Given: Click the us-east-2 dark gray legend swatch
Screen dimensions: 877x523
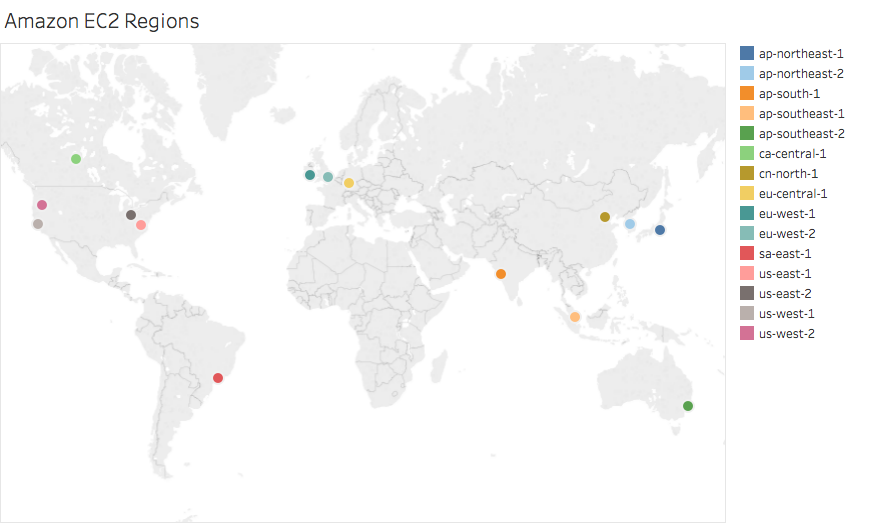Looking at the screenshot, I should pos(747,293).
